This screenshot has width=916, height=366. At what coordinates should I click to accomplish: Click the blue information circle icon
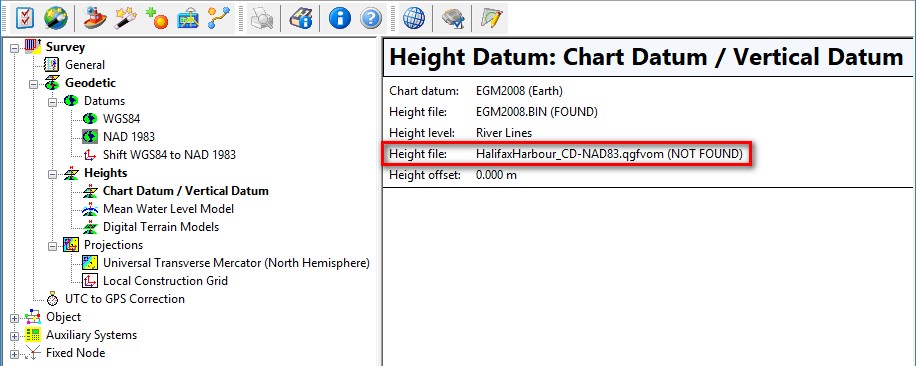(339, 18)
